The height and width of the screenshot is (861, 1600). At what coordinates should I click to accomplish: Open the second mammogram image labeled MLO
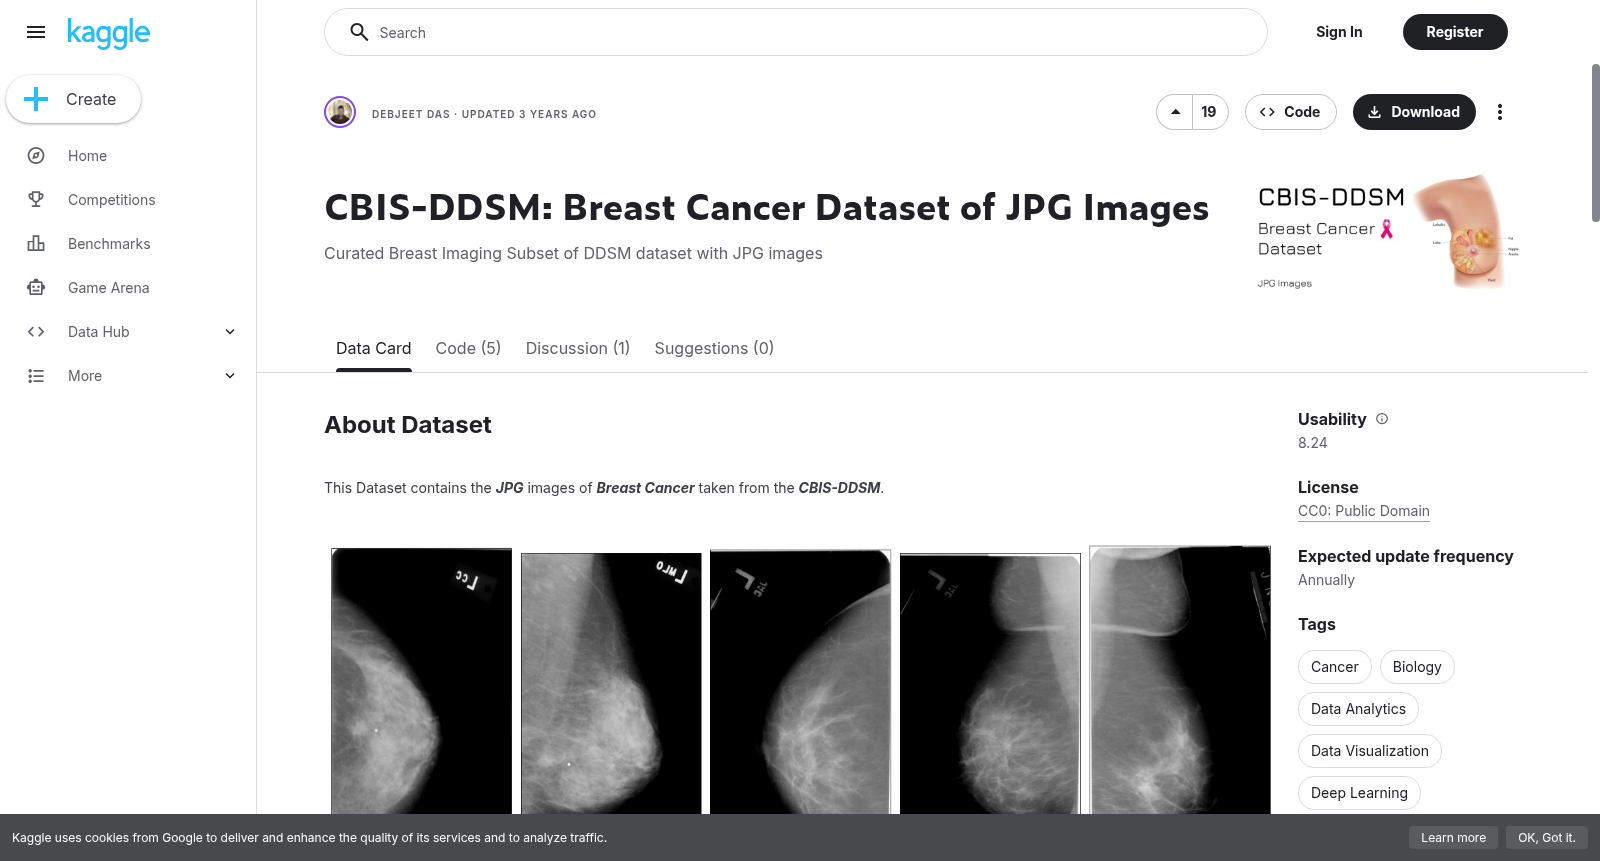tap(611, 683)
